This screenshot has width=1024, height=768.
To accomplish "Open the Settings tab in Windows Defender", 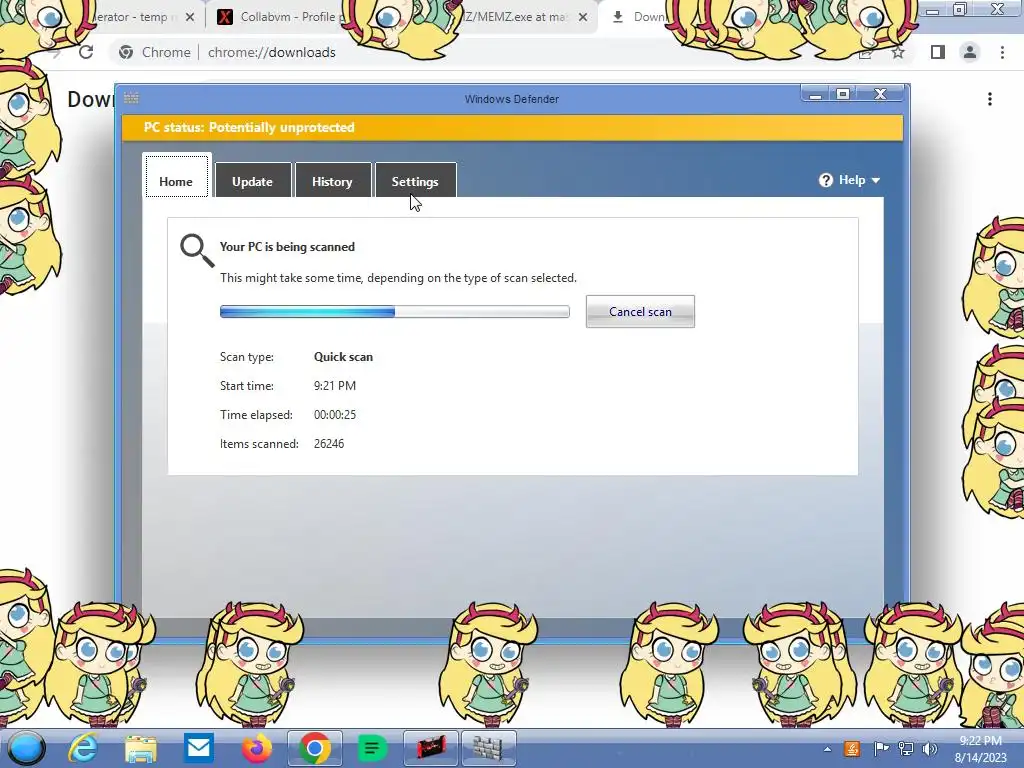I will (415, 180).
